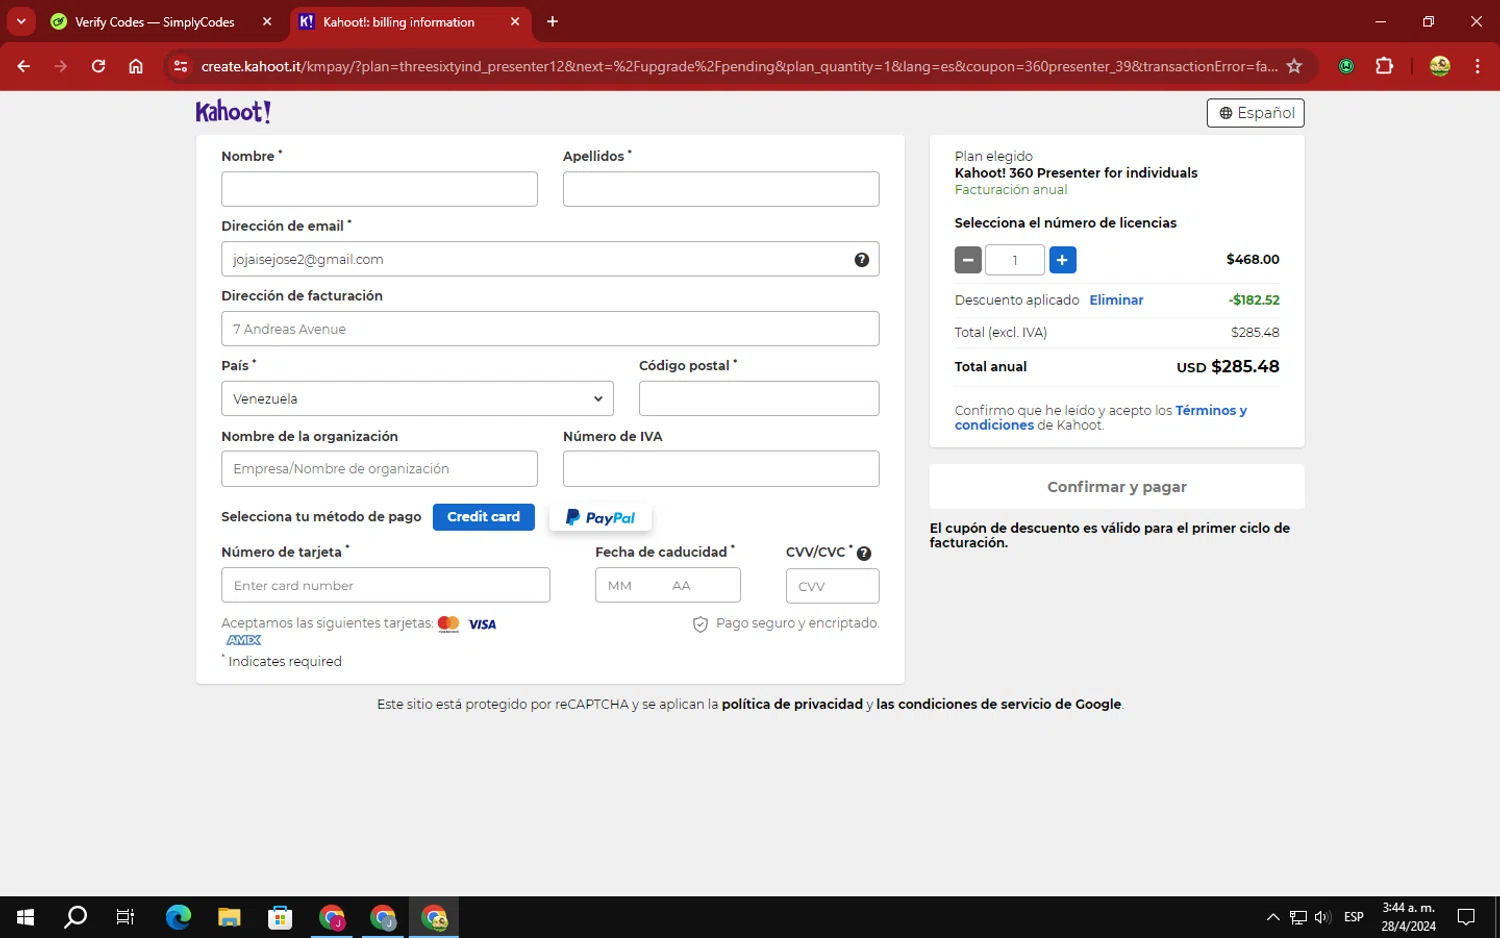Open las condiciones de servicio de Google link

998,704
